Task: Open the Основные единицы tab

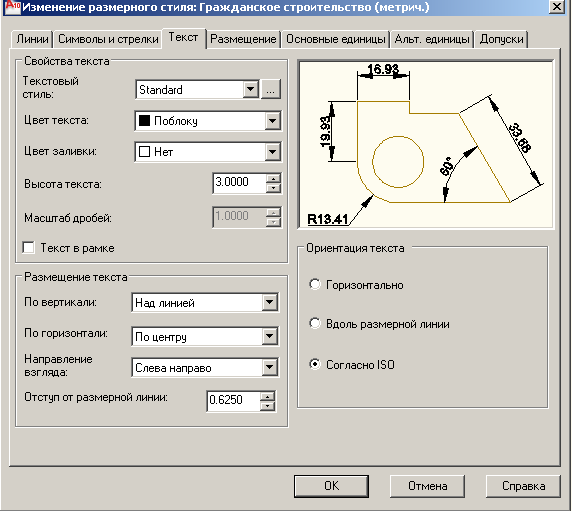Action: [336, 39]
